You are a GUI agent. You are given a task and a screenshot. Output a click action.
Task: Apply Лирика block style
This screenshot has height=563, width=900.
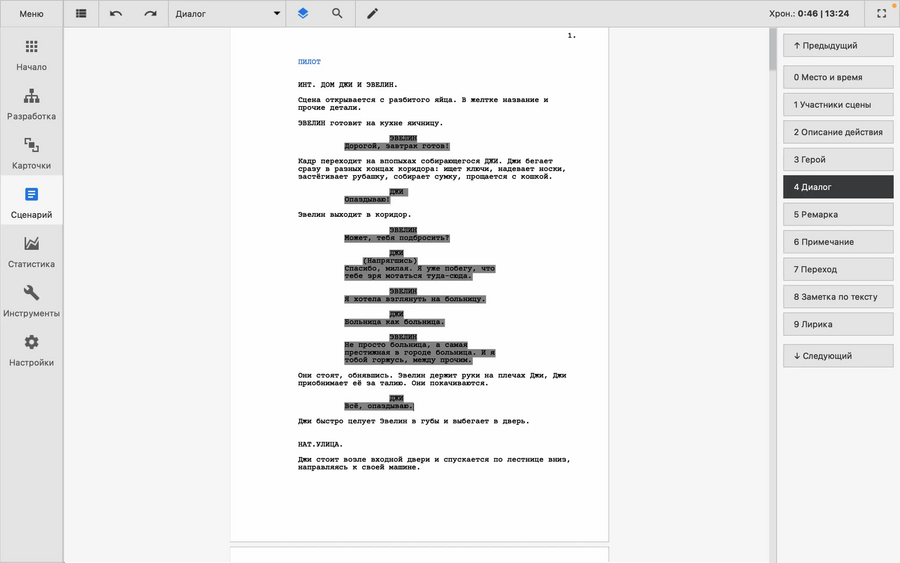click(838, 324)
